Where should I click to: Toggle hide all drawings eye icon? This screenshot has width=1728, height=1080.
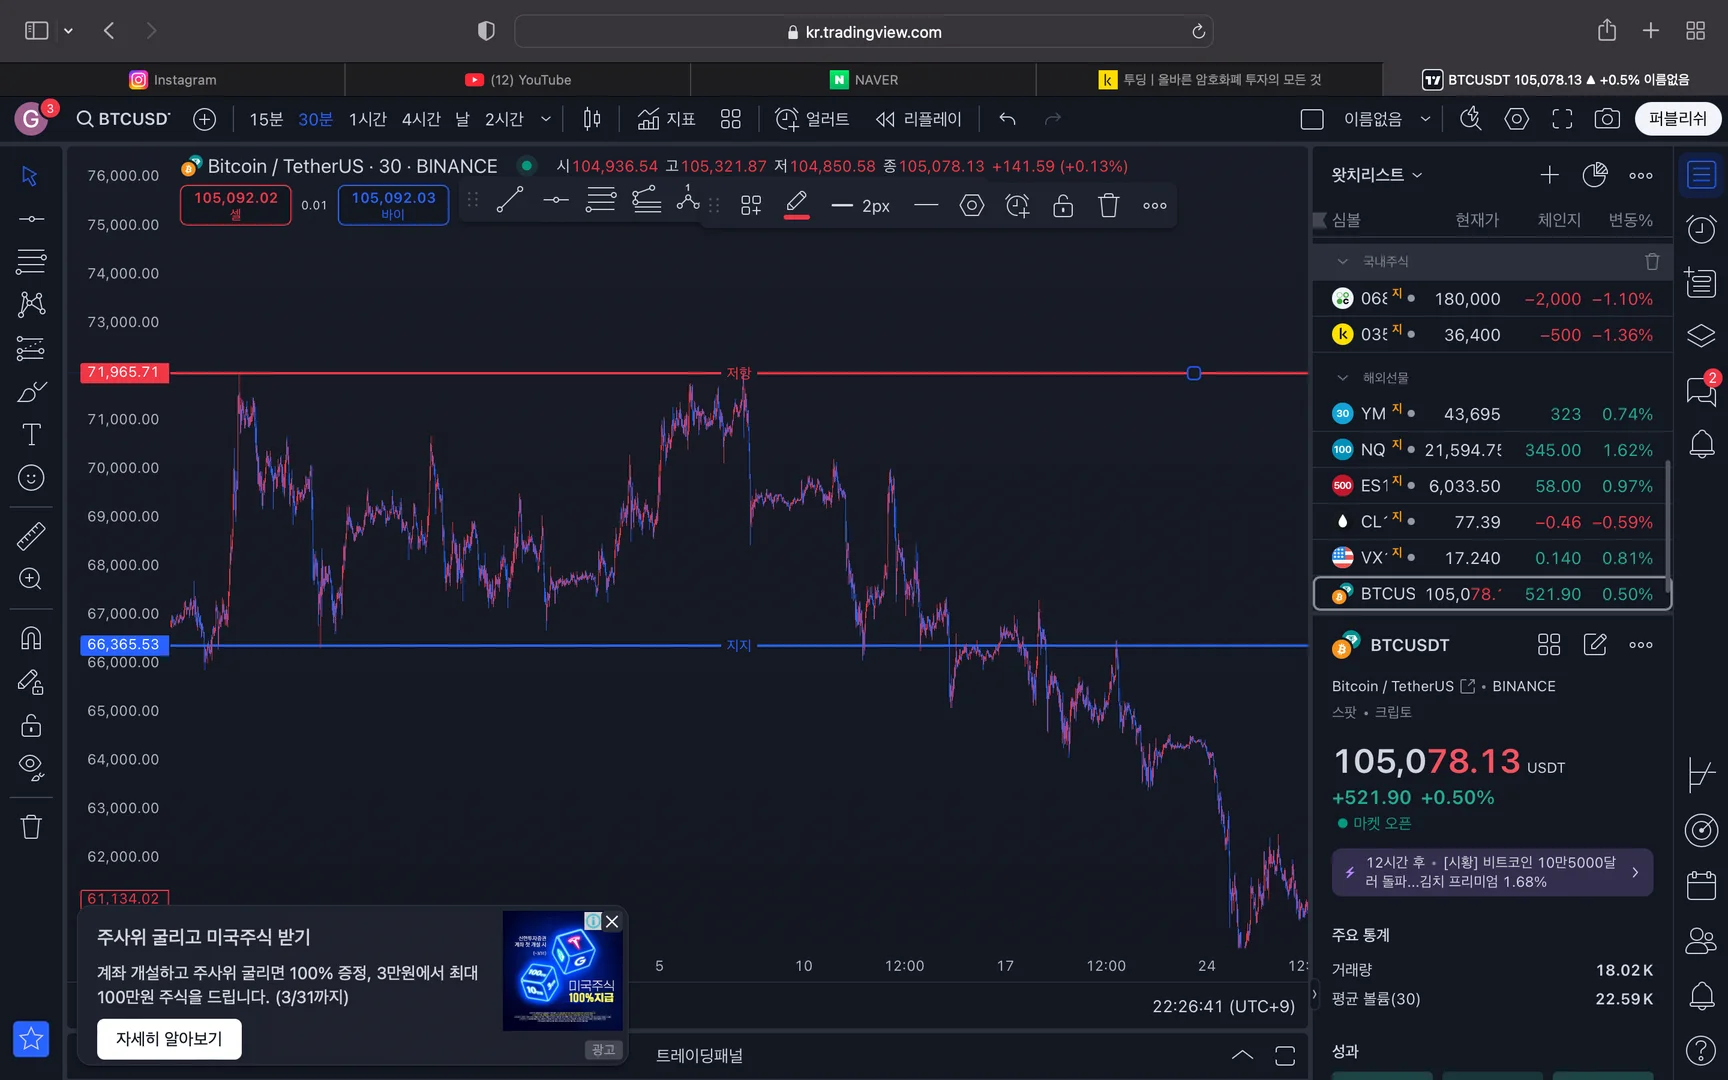(x=31, y=767)
